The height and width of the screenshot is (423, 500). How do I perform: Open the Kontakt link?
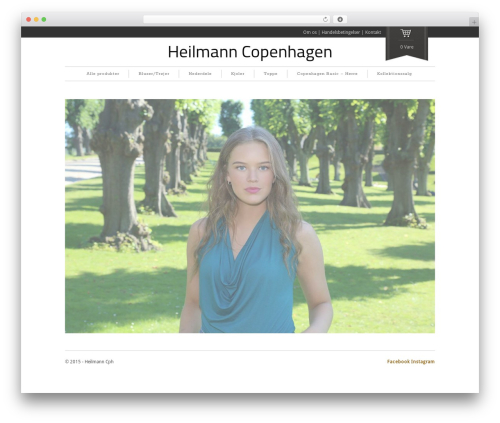click(373, 32)
